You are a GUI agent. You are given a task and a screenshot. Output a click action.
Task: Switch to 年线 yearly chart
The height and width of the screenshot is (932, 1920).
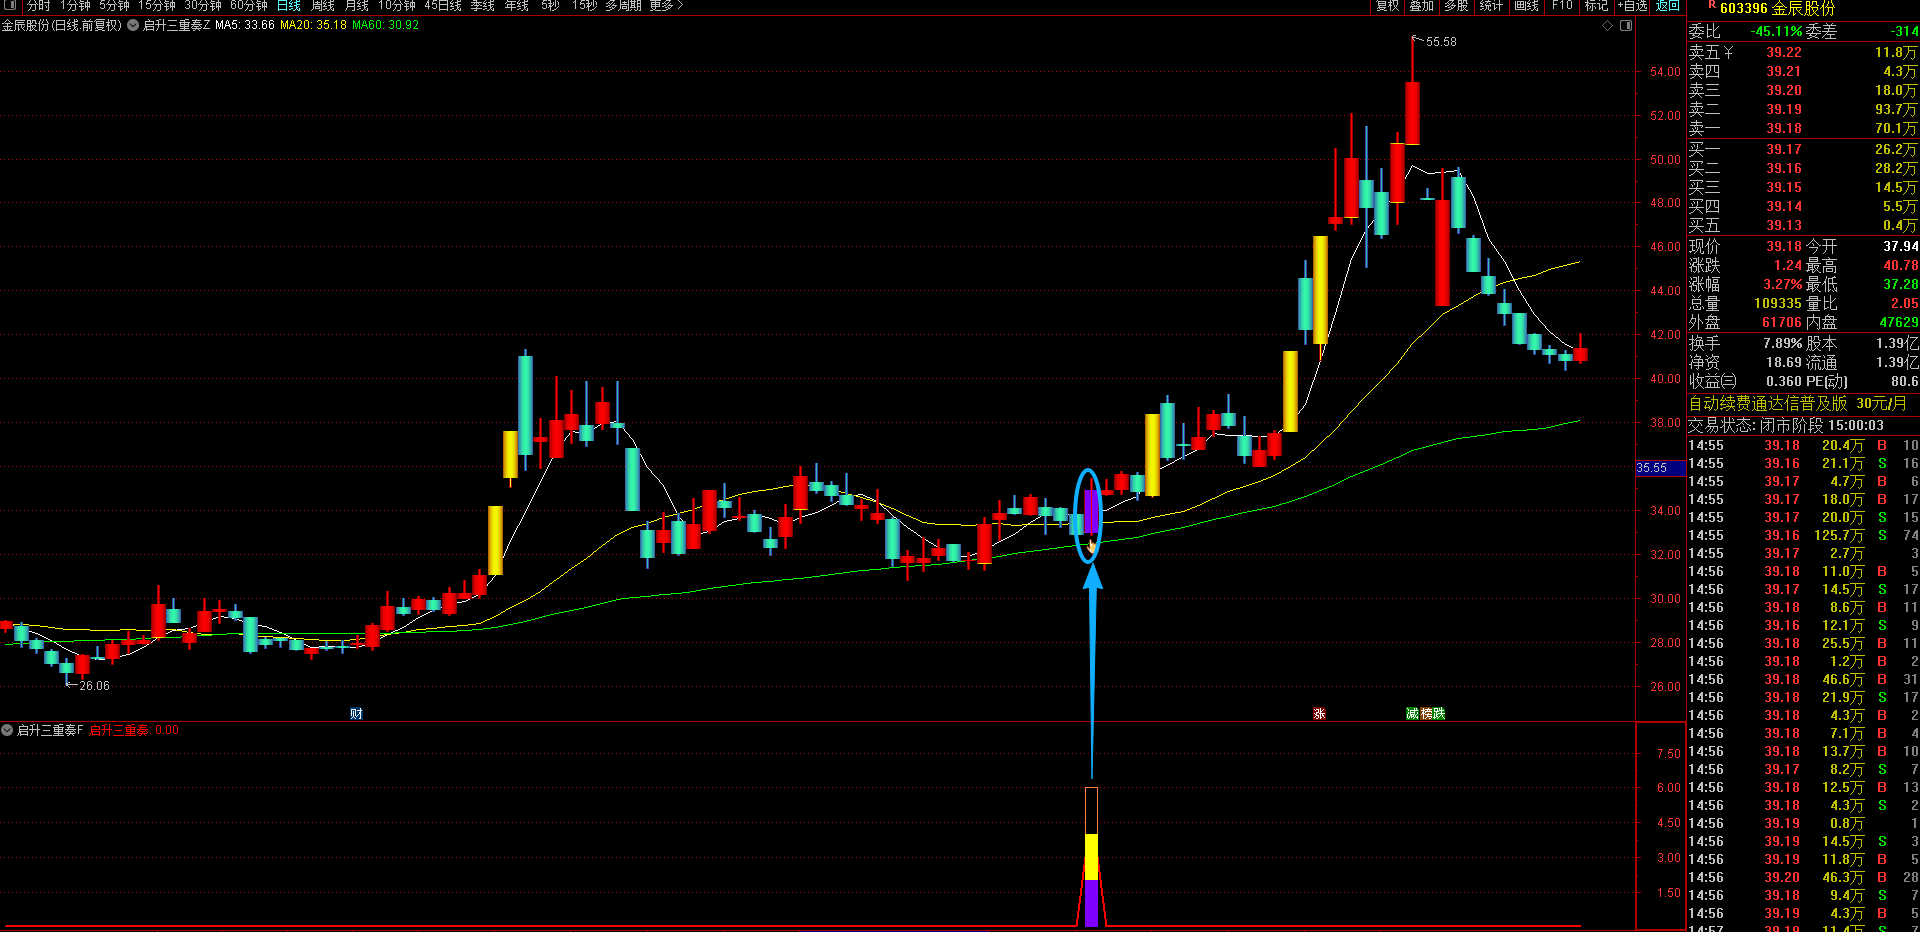pyautogui.click(x=517, y=6)
